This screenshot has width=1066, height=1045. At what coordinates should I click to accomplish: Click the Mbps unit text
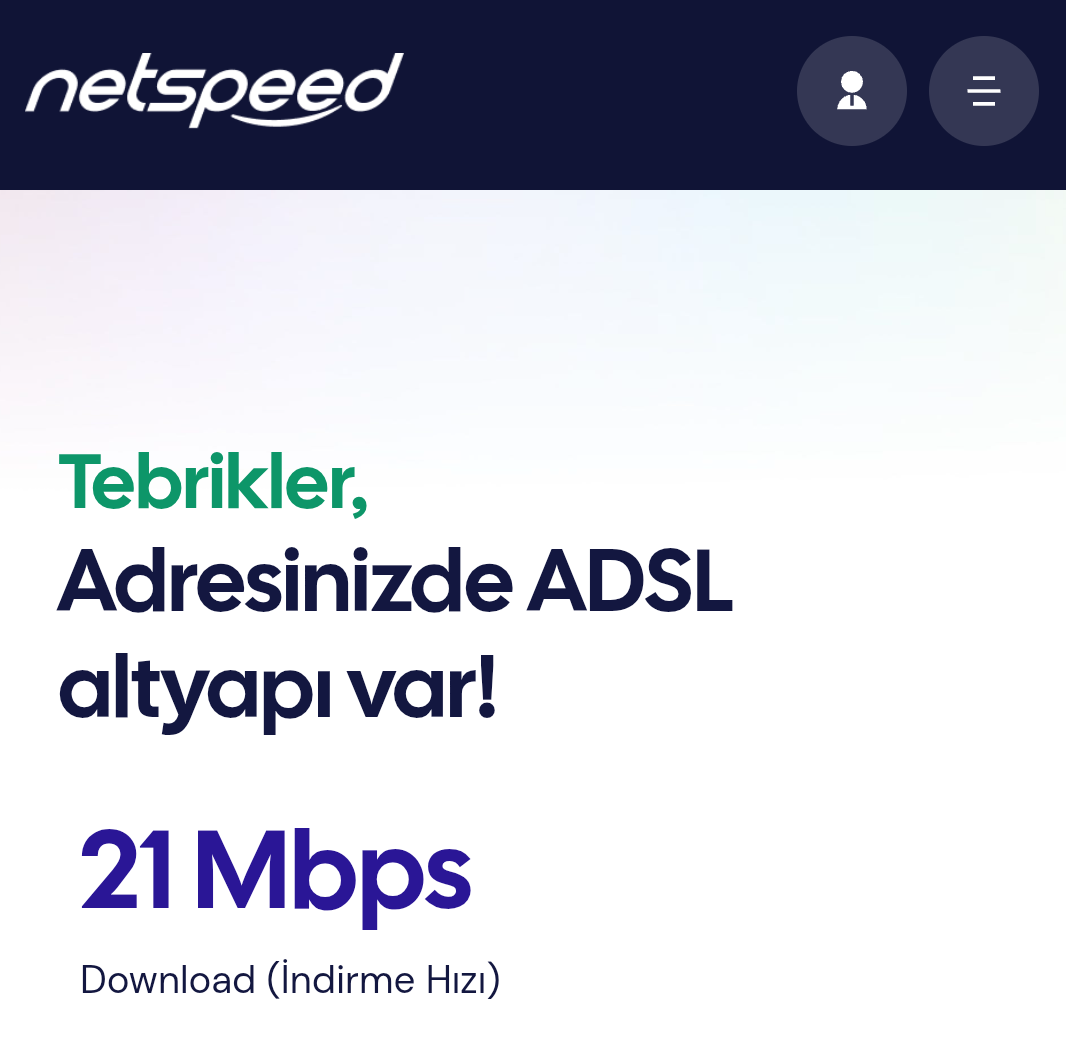(334, 877)
